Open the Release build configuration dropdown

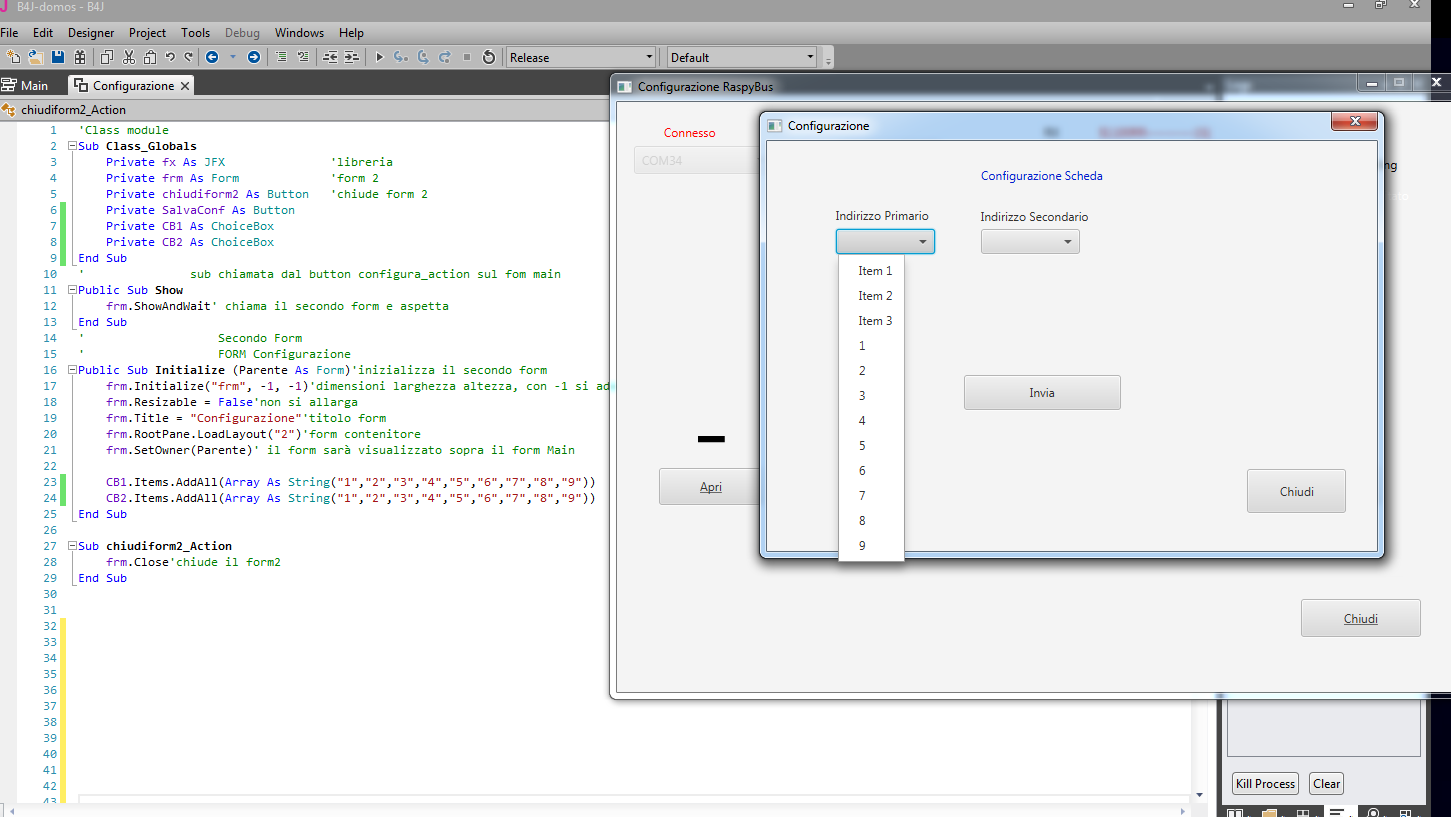[581, 57]
